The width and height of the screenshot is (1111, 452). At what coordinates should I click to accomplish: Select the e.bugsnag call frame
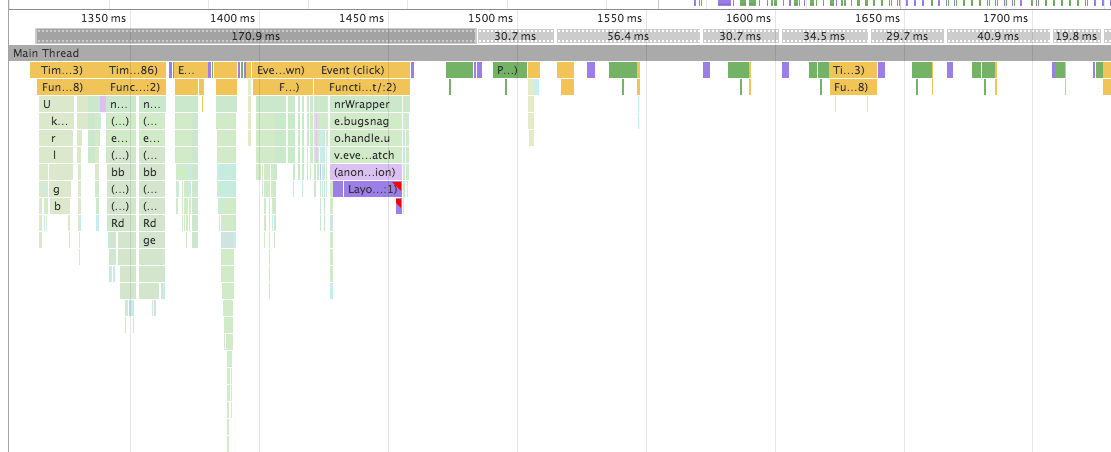coord(366,121)
